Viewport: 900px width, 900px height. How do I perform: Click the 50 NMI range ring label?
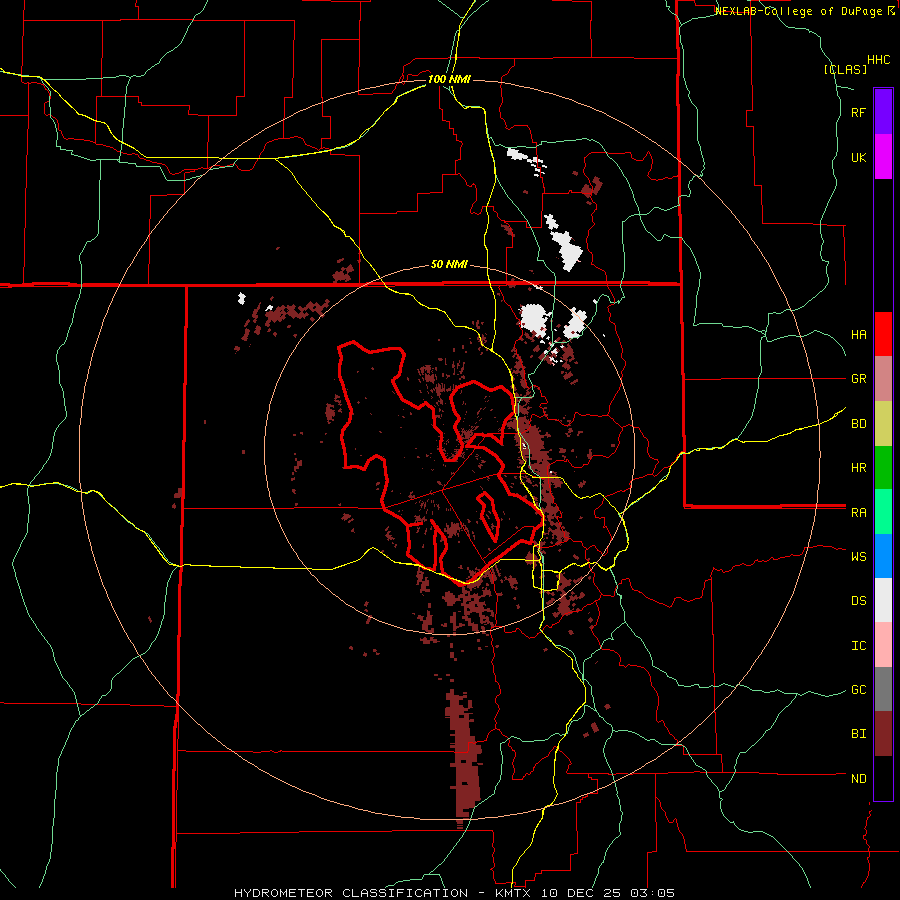[449, 265]
